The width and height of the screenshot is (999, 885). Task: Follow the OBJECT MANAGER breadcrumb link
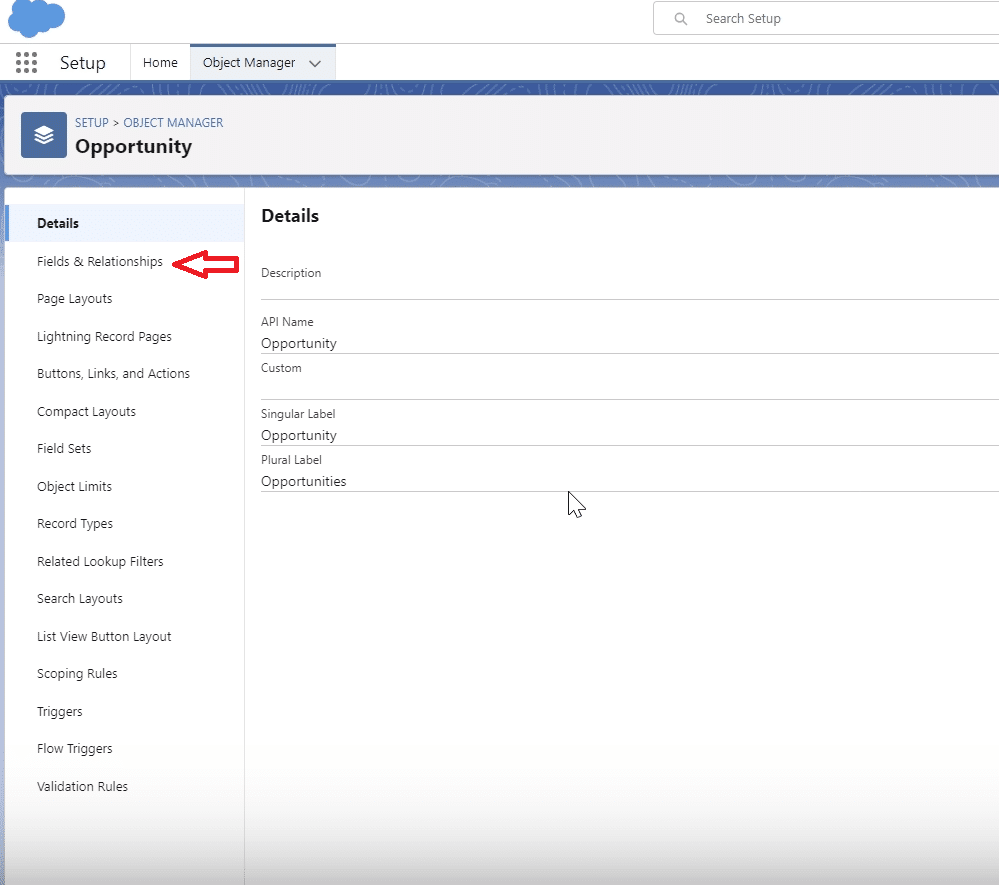(x=173, y=122)
